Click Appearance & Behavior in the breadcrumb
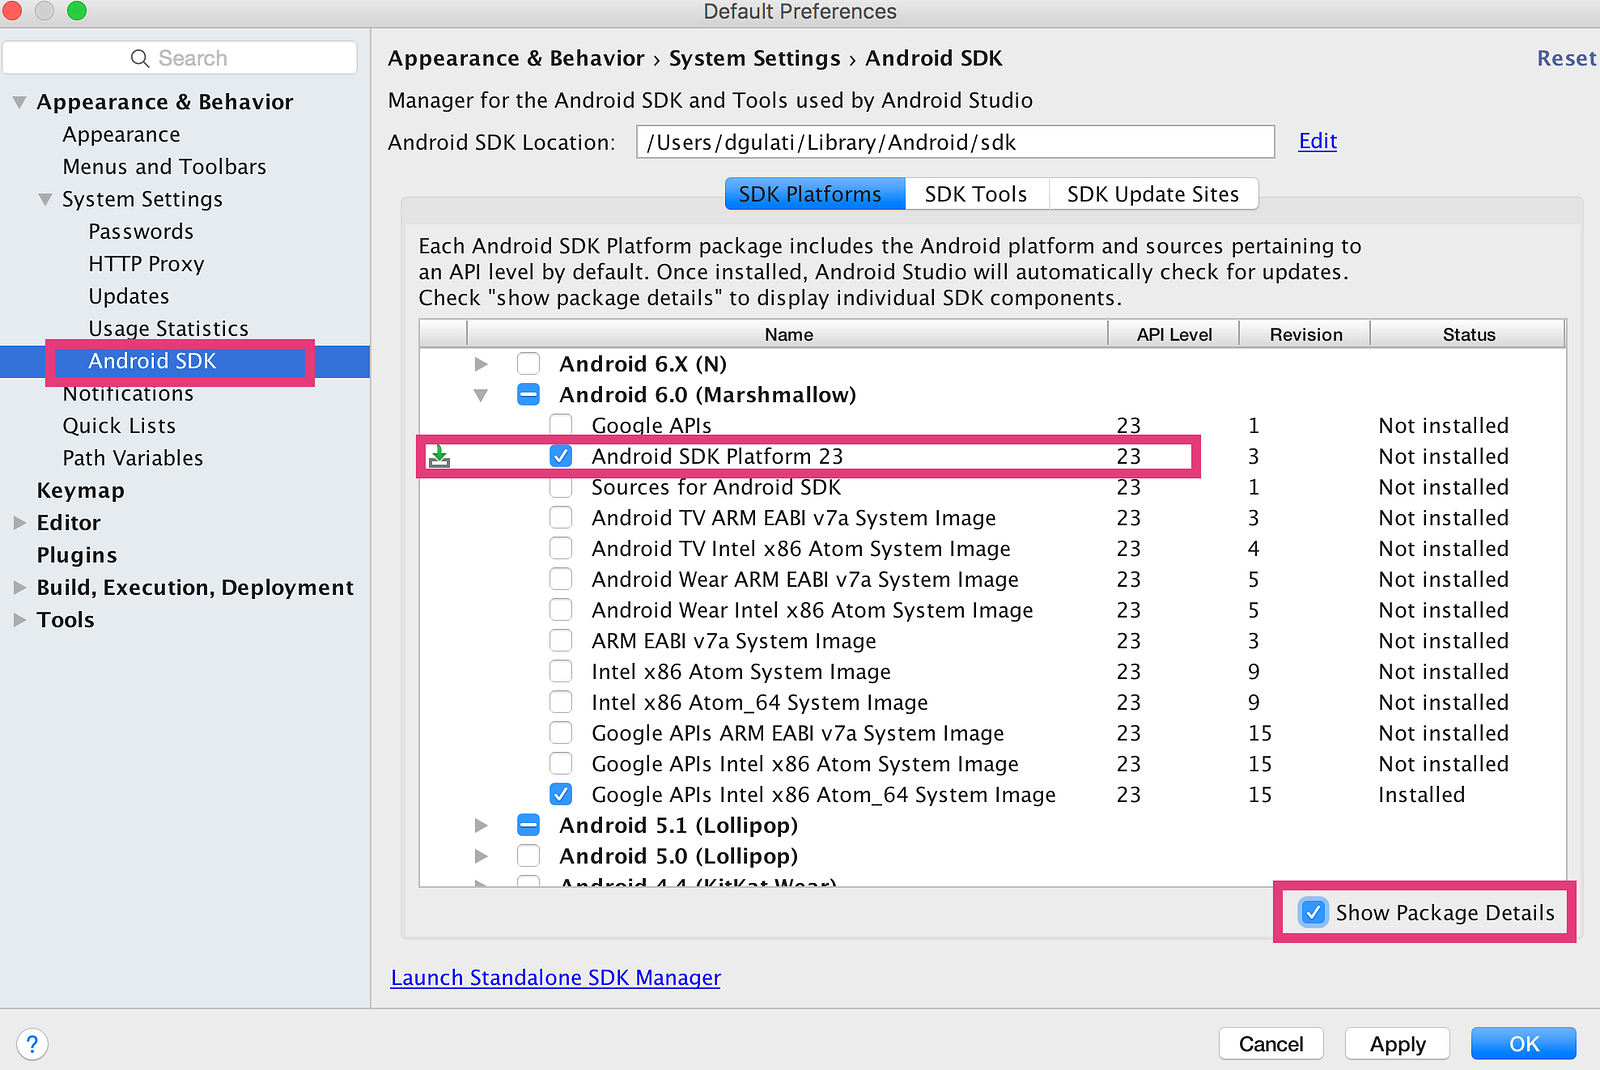 pos(516,59)
